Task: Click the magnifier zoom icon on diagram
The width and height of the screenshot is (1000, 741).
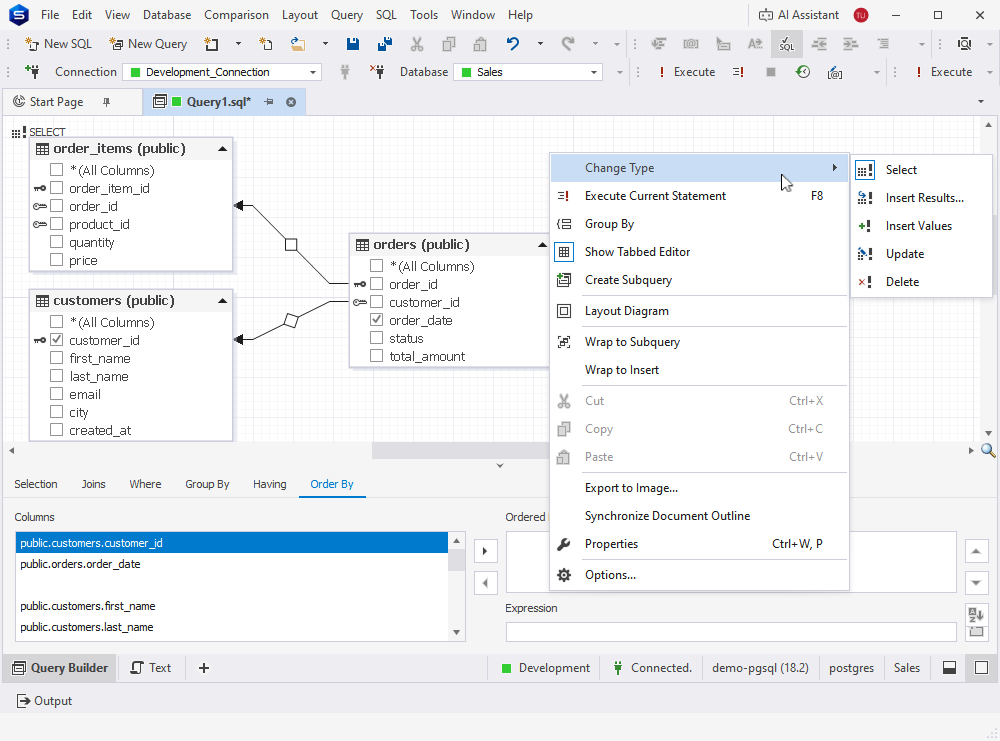Action: click(x=988, y=450)
